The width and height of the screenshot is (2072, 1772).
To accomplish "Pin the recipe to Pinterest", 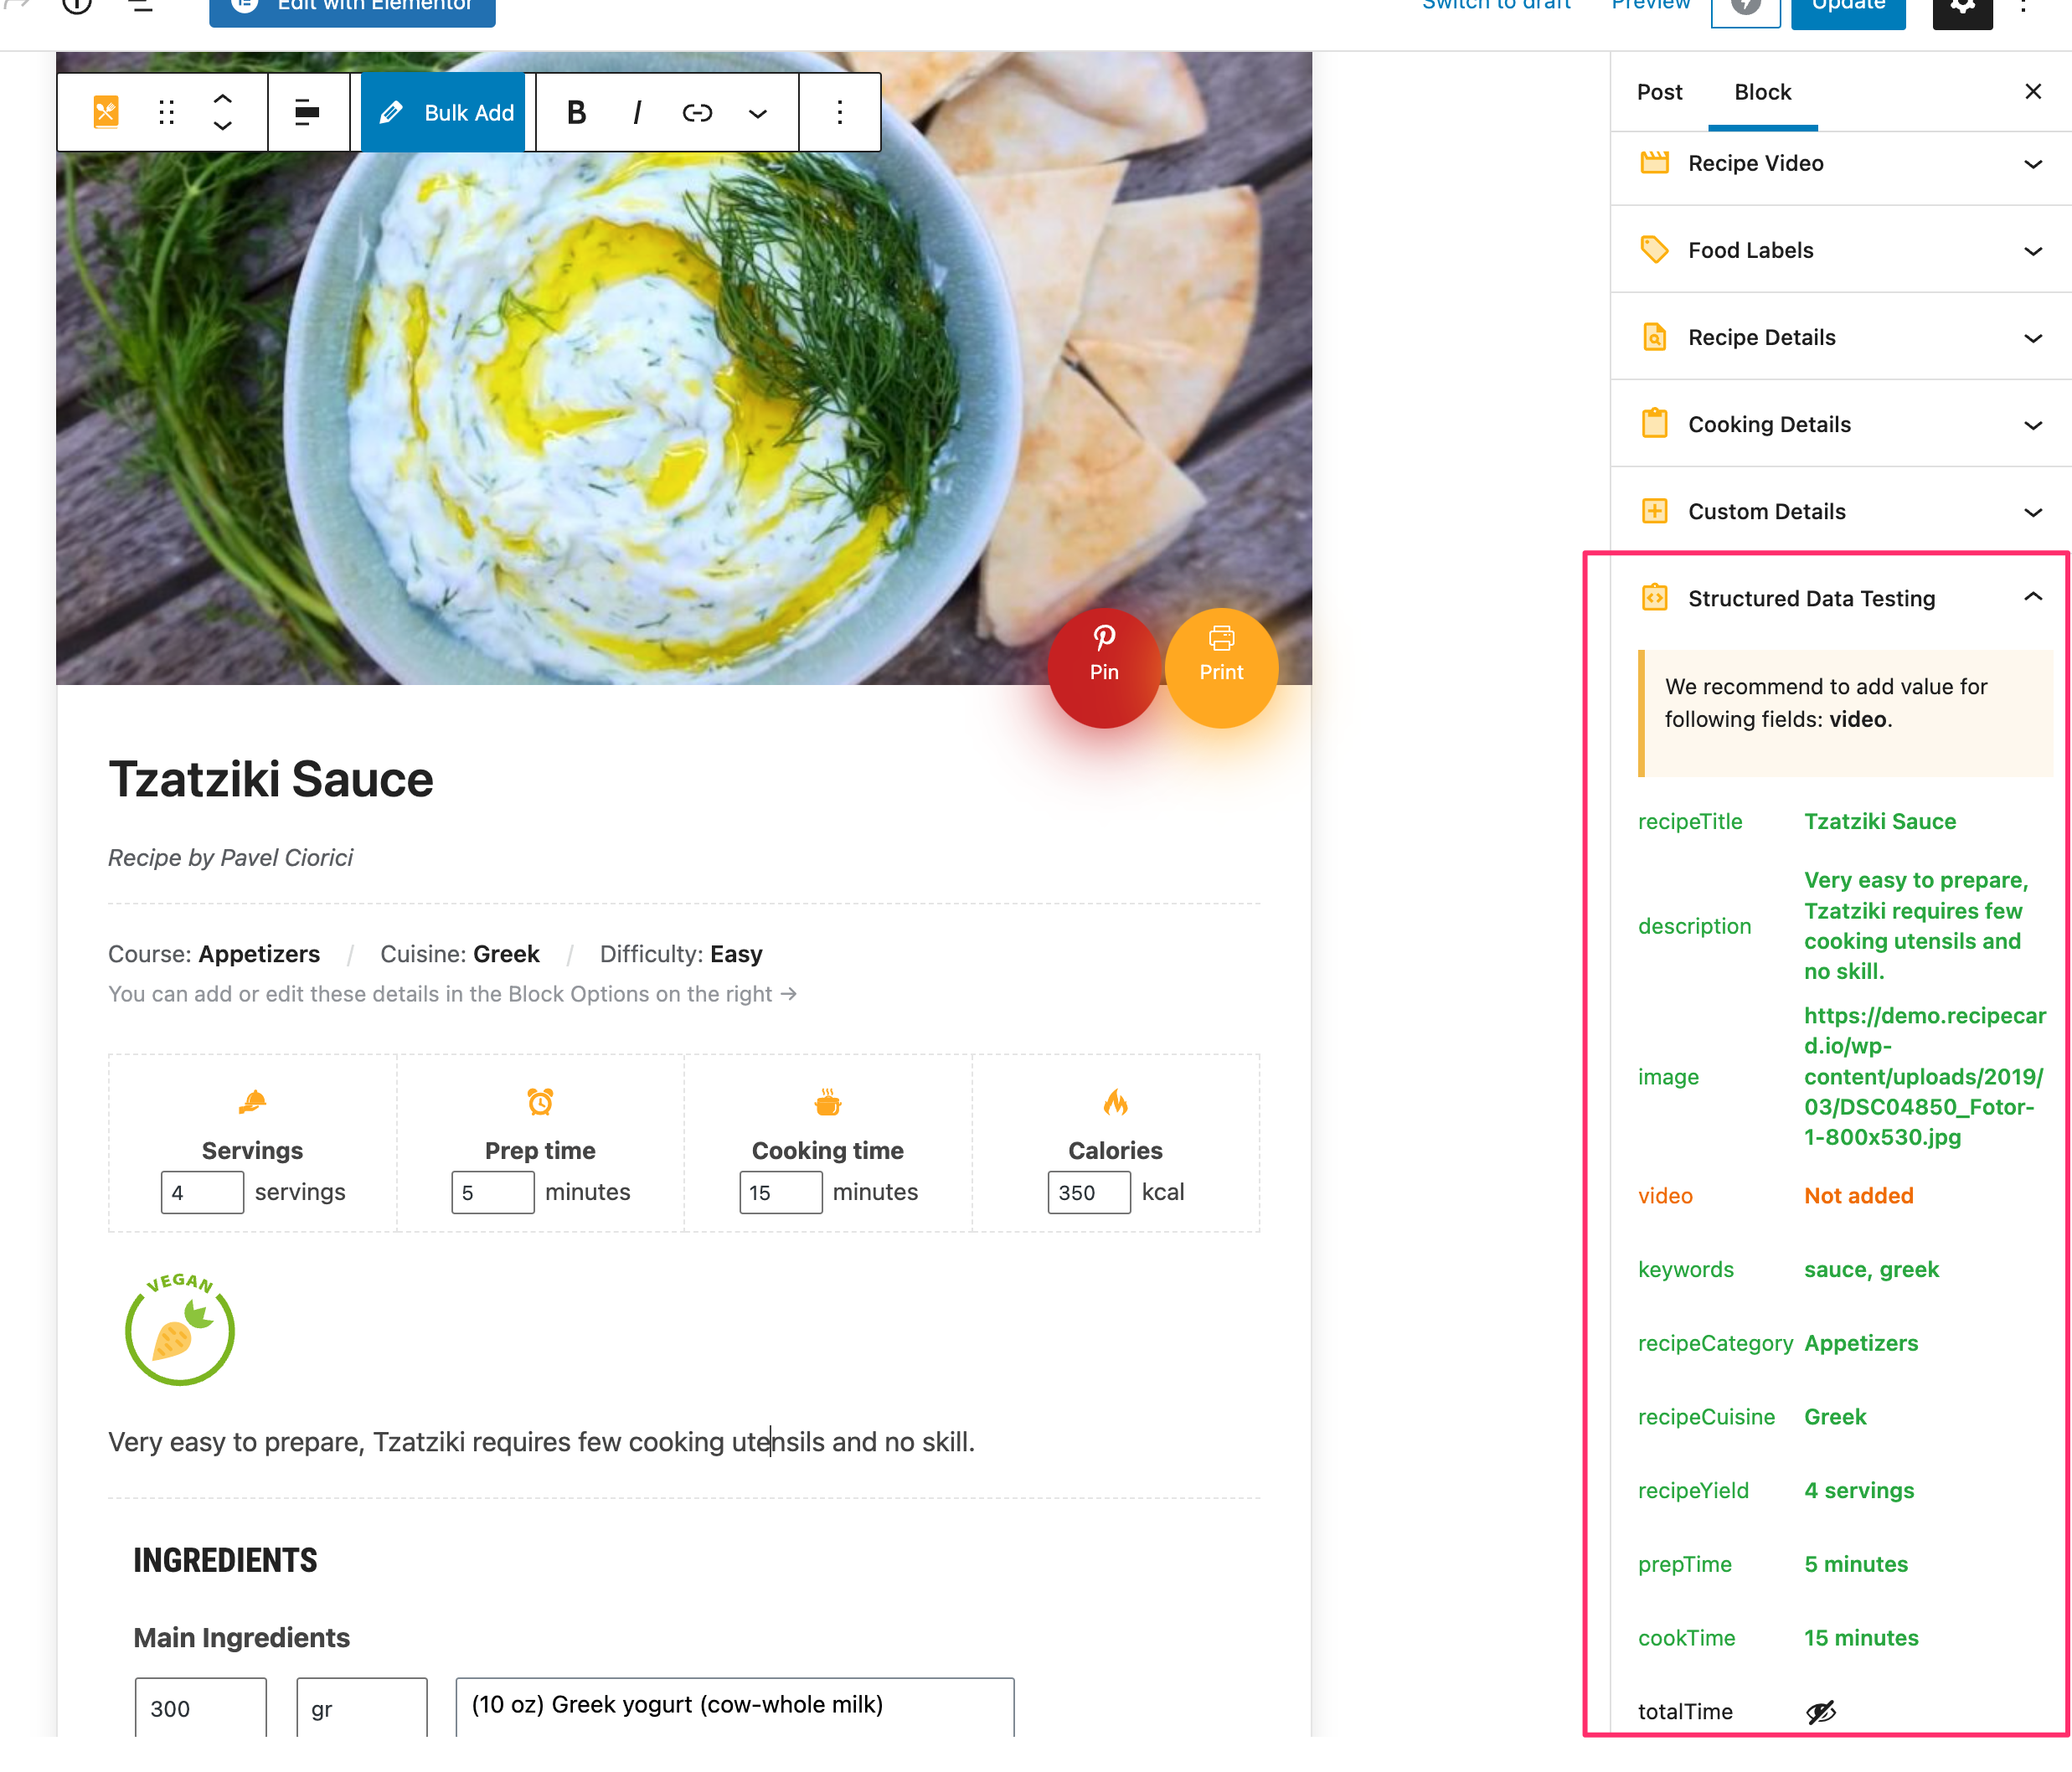I will 1104,667.
